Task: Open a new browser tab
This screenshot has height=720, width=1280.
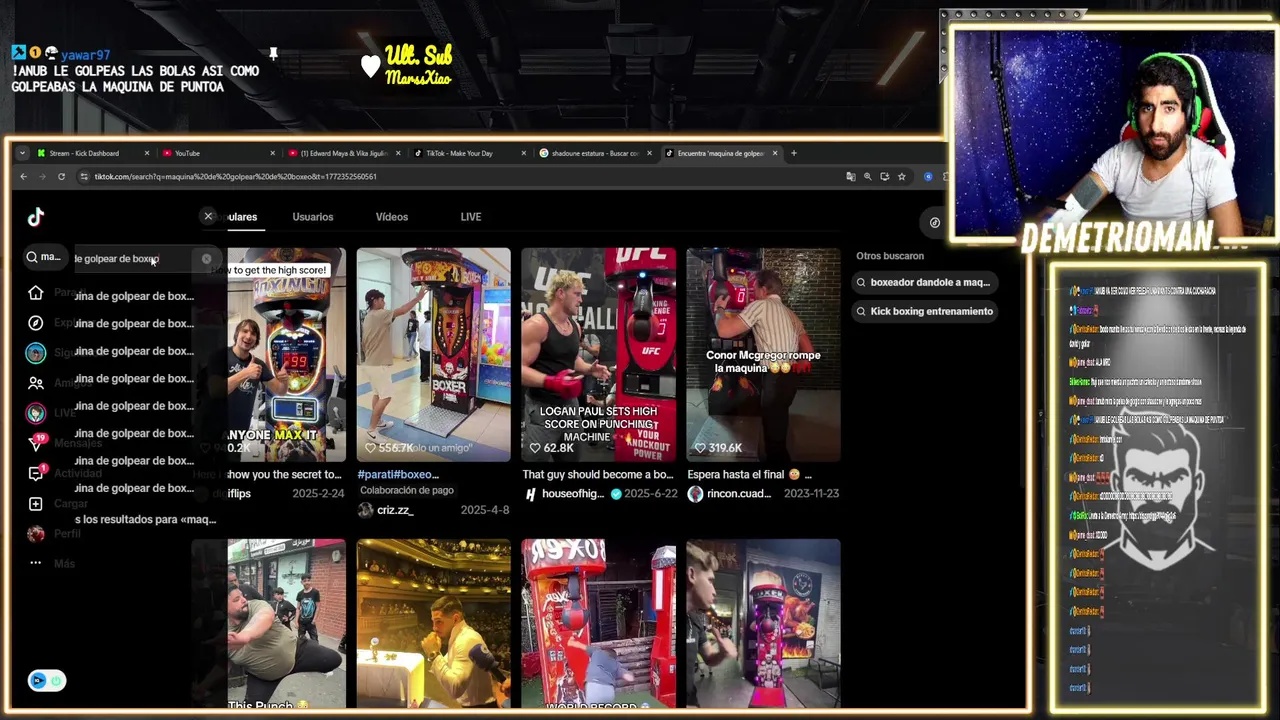Action: 794,153
